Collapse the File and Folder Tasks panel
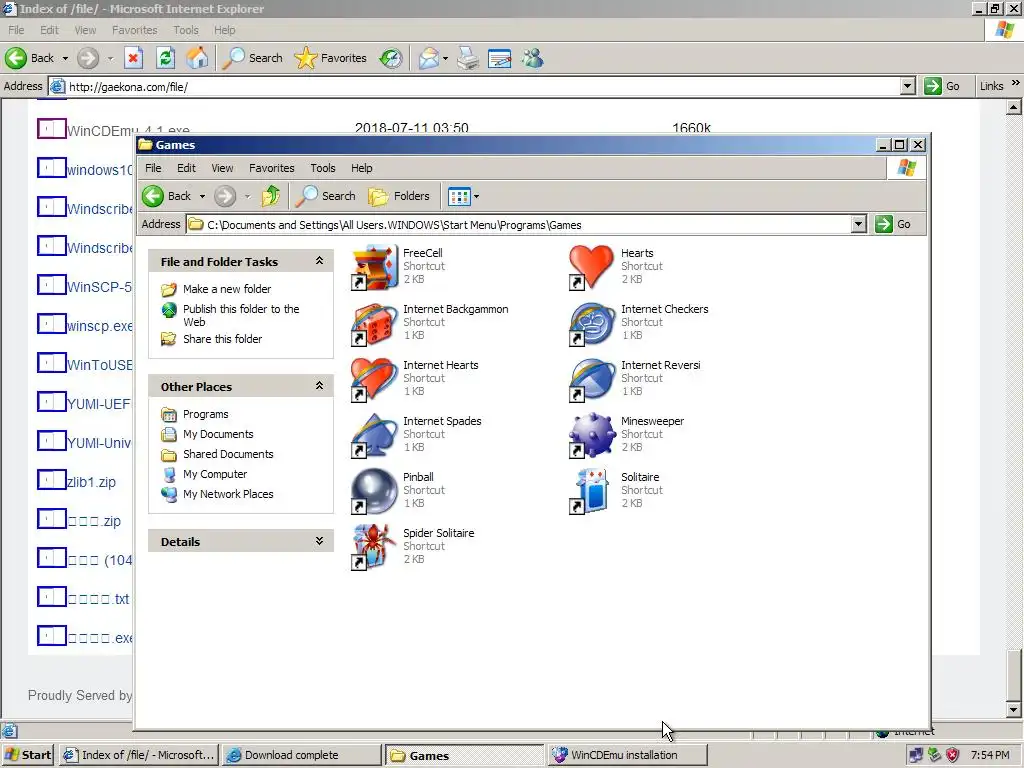This screenshot has height=768, width=1024. (319, 261)
